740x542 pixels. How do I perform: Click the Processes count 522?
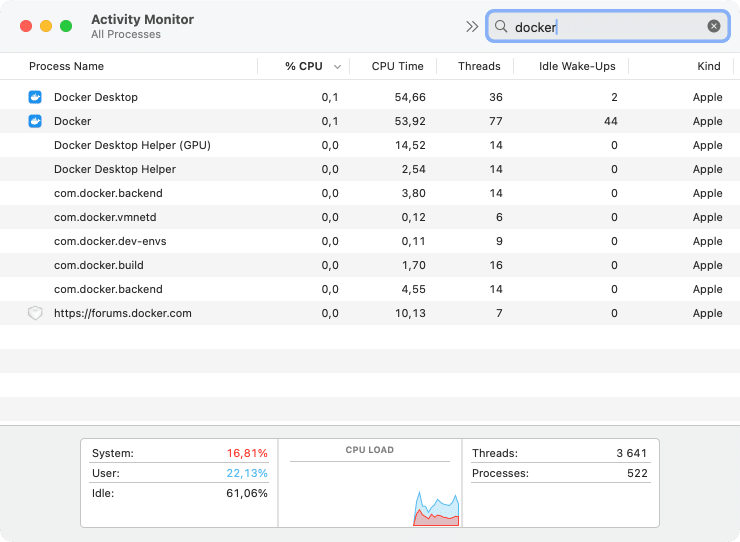tap(637, 473)
